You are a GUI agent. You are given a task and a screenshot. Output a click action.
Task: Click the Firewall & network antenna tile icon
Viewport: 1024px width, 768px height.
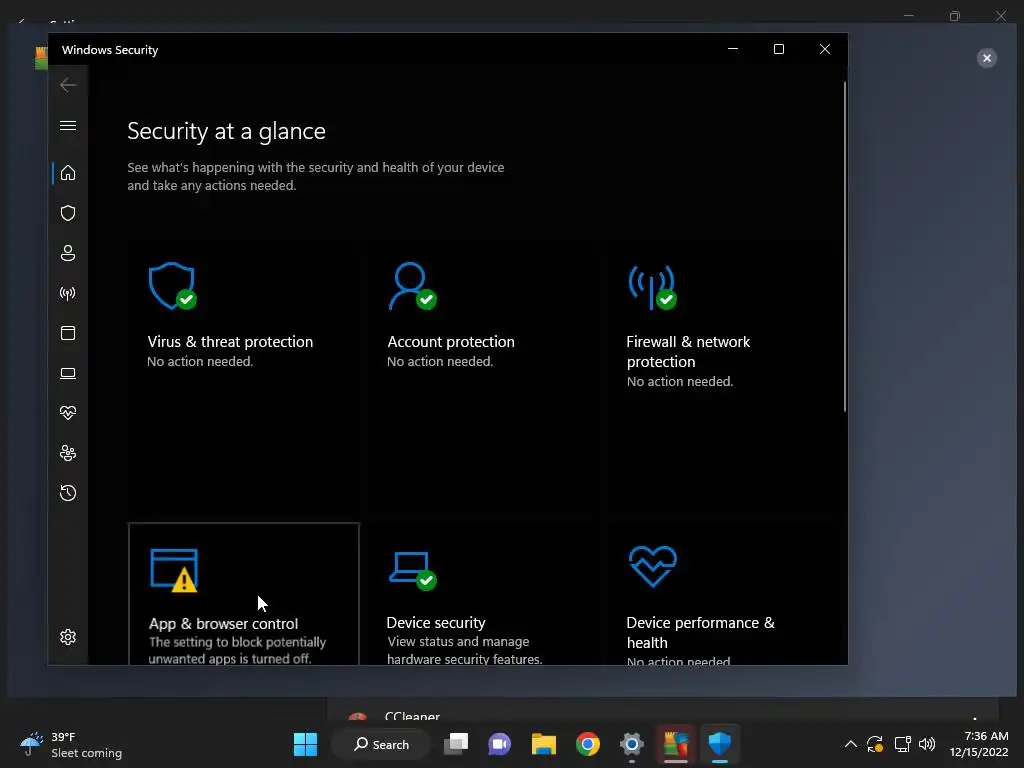(652, 286)
